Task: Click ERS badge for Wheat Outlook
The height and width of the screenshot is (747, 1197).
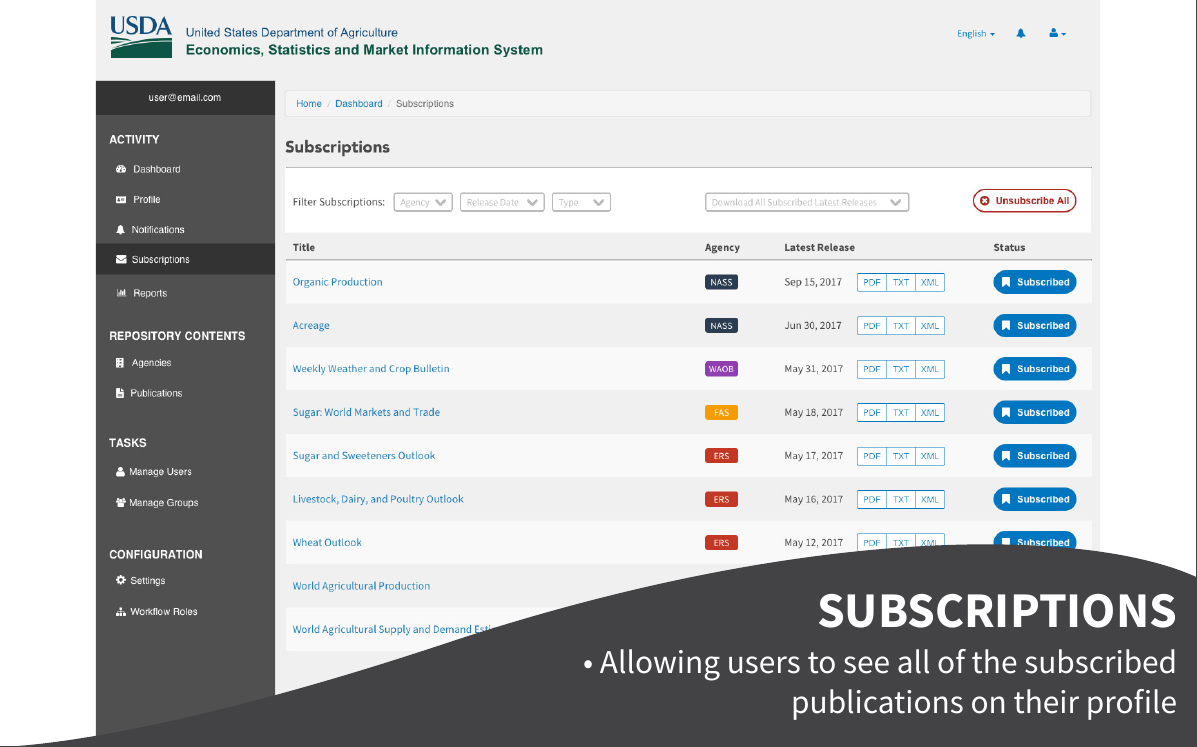Action: coord(721,543)
